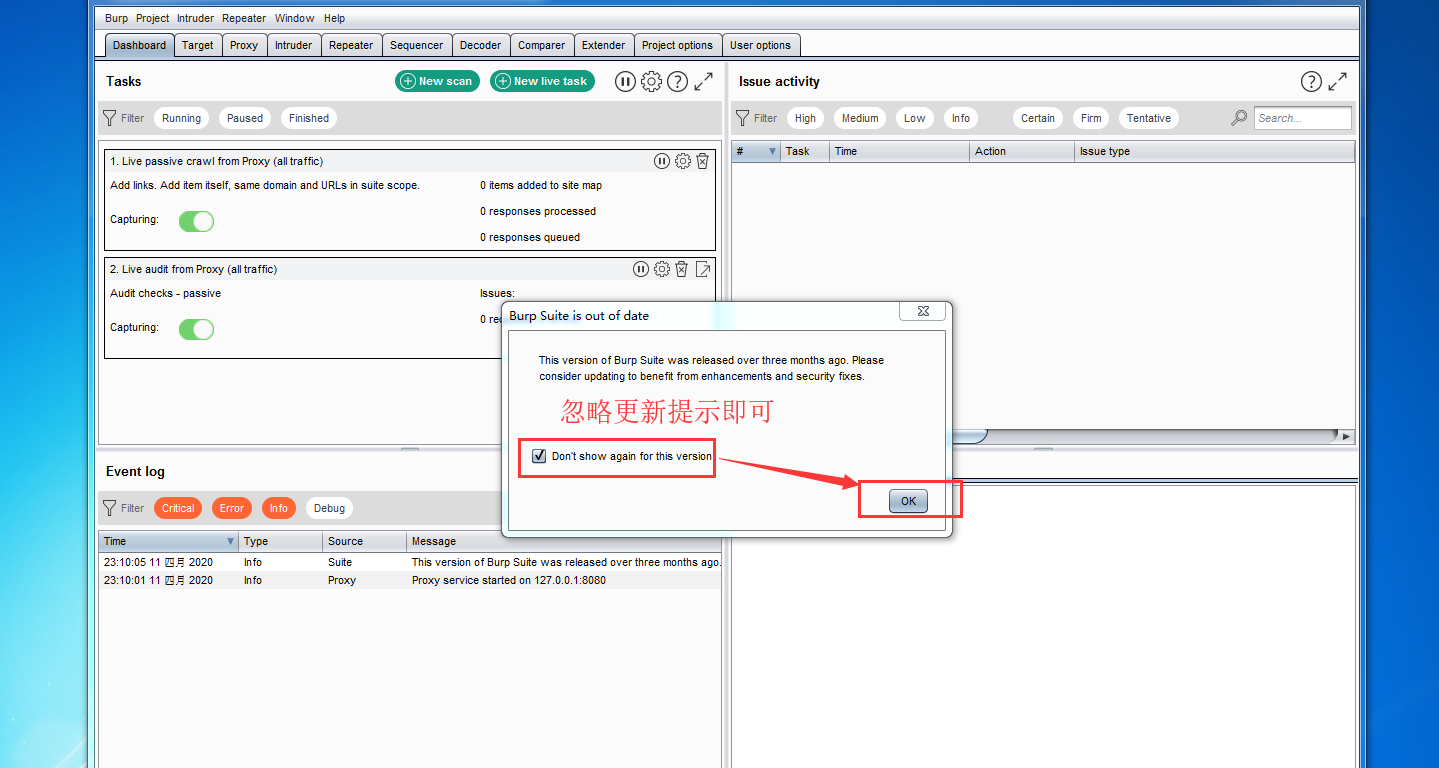The image size is (1439, 768).
Task: Select the Proxy service started event row
Action: (x=410, y=580)
